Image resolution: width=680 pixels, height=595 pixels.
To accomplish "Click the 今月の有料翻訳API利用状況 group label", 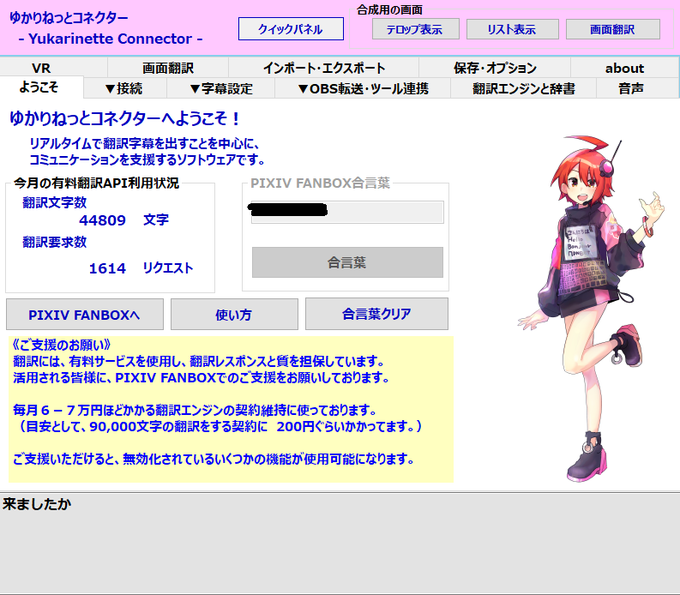I will (x=96, y=183).
